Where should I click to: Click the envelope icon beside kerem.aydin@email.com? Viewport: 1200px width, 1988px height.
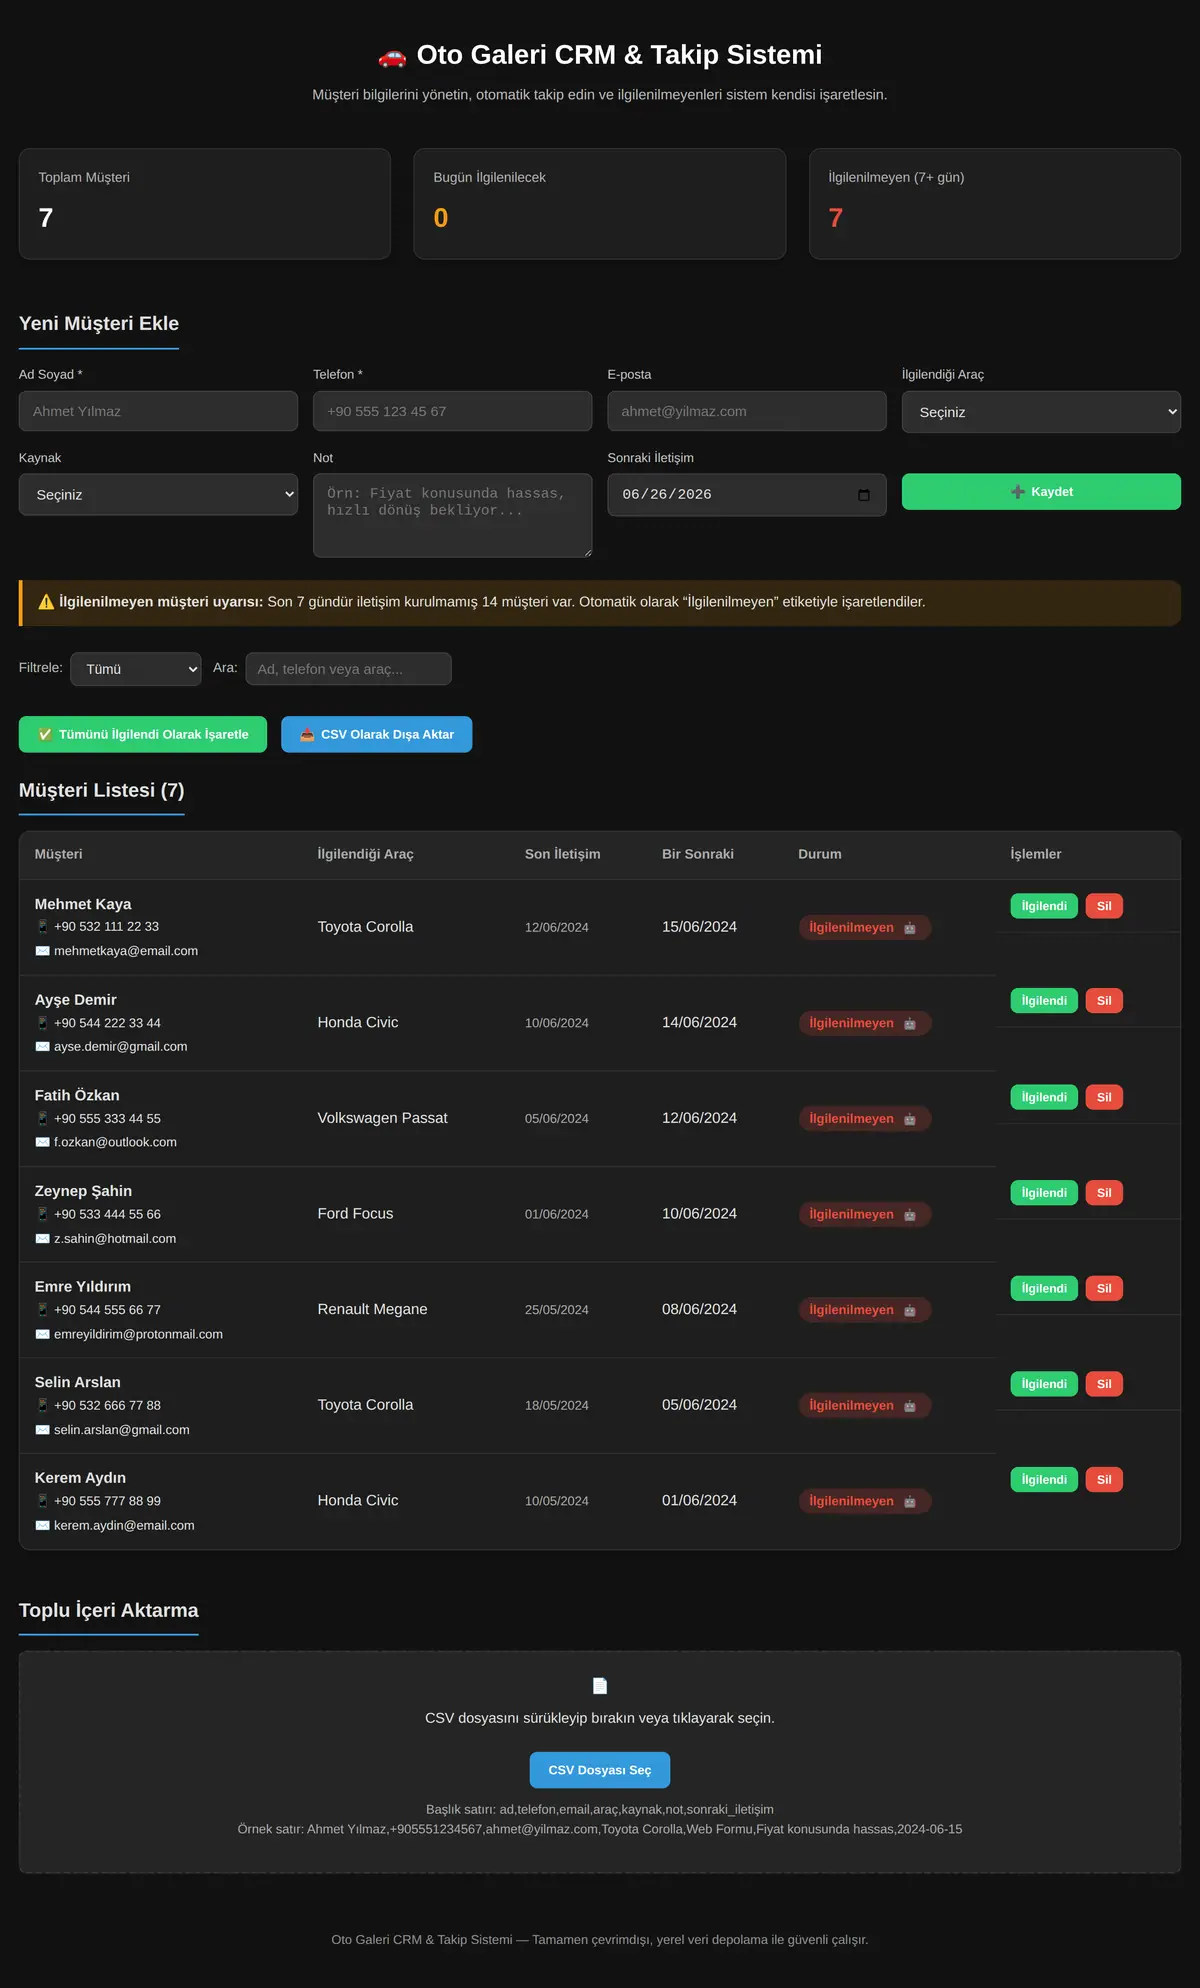tap(42, 1525)
